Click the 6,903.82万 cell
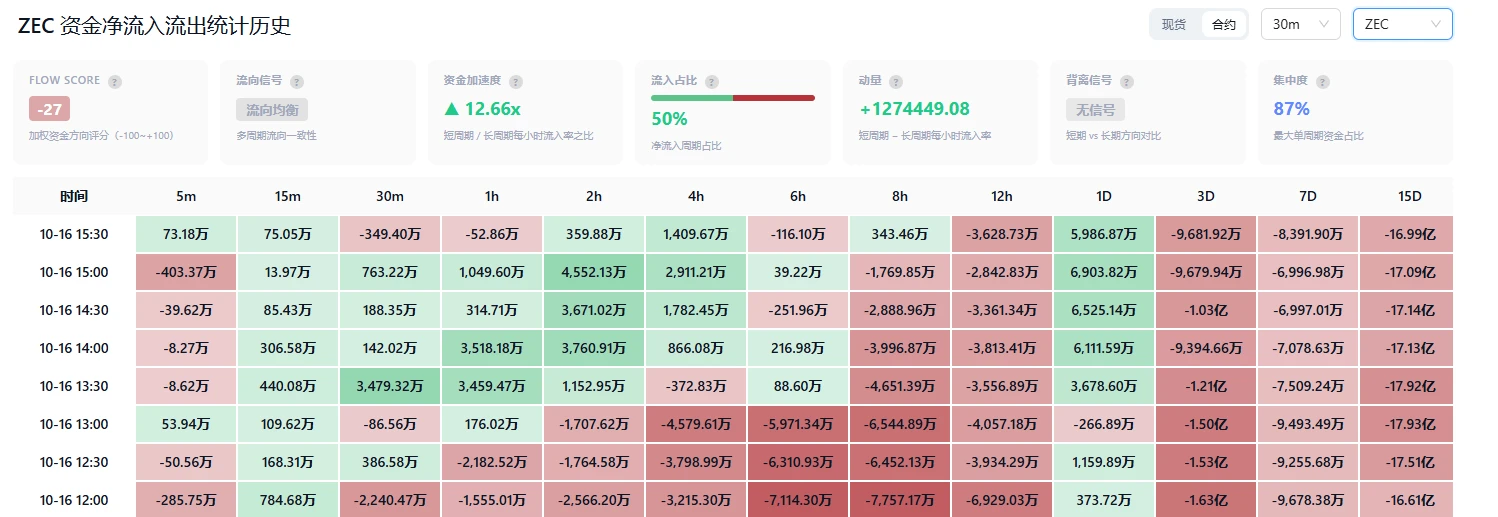This screenshot has height=517, width=1498. [1104, 272]
